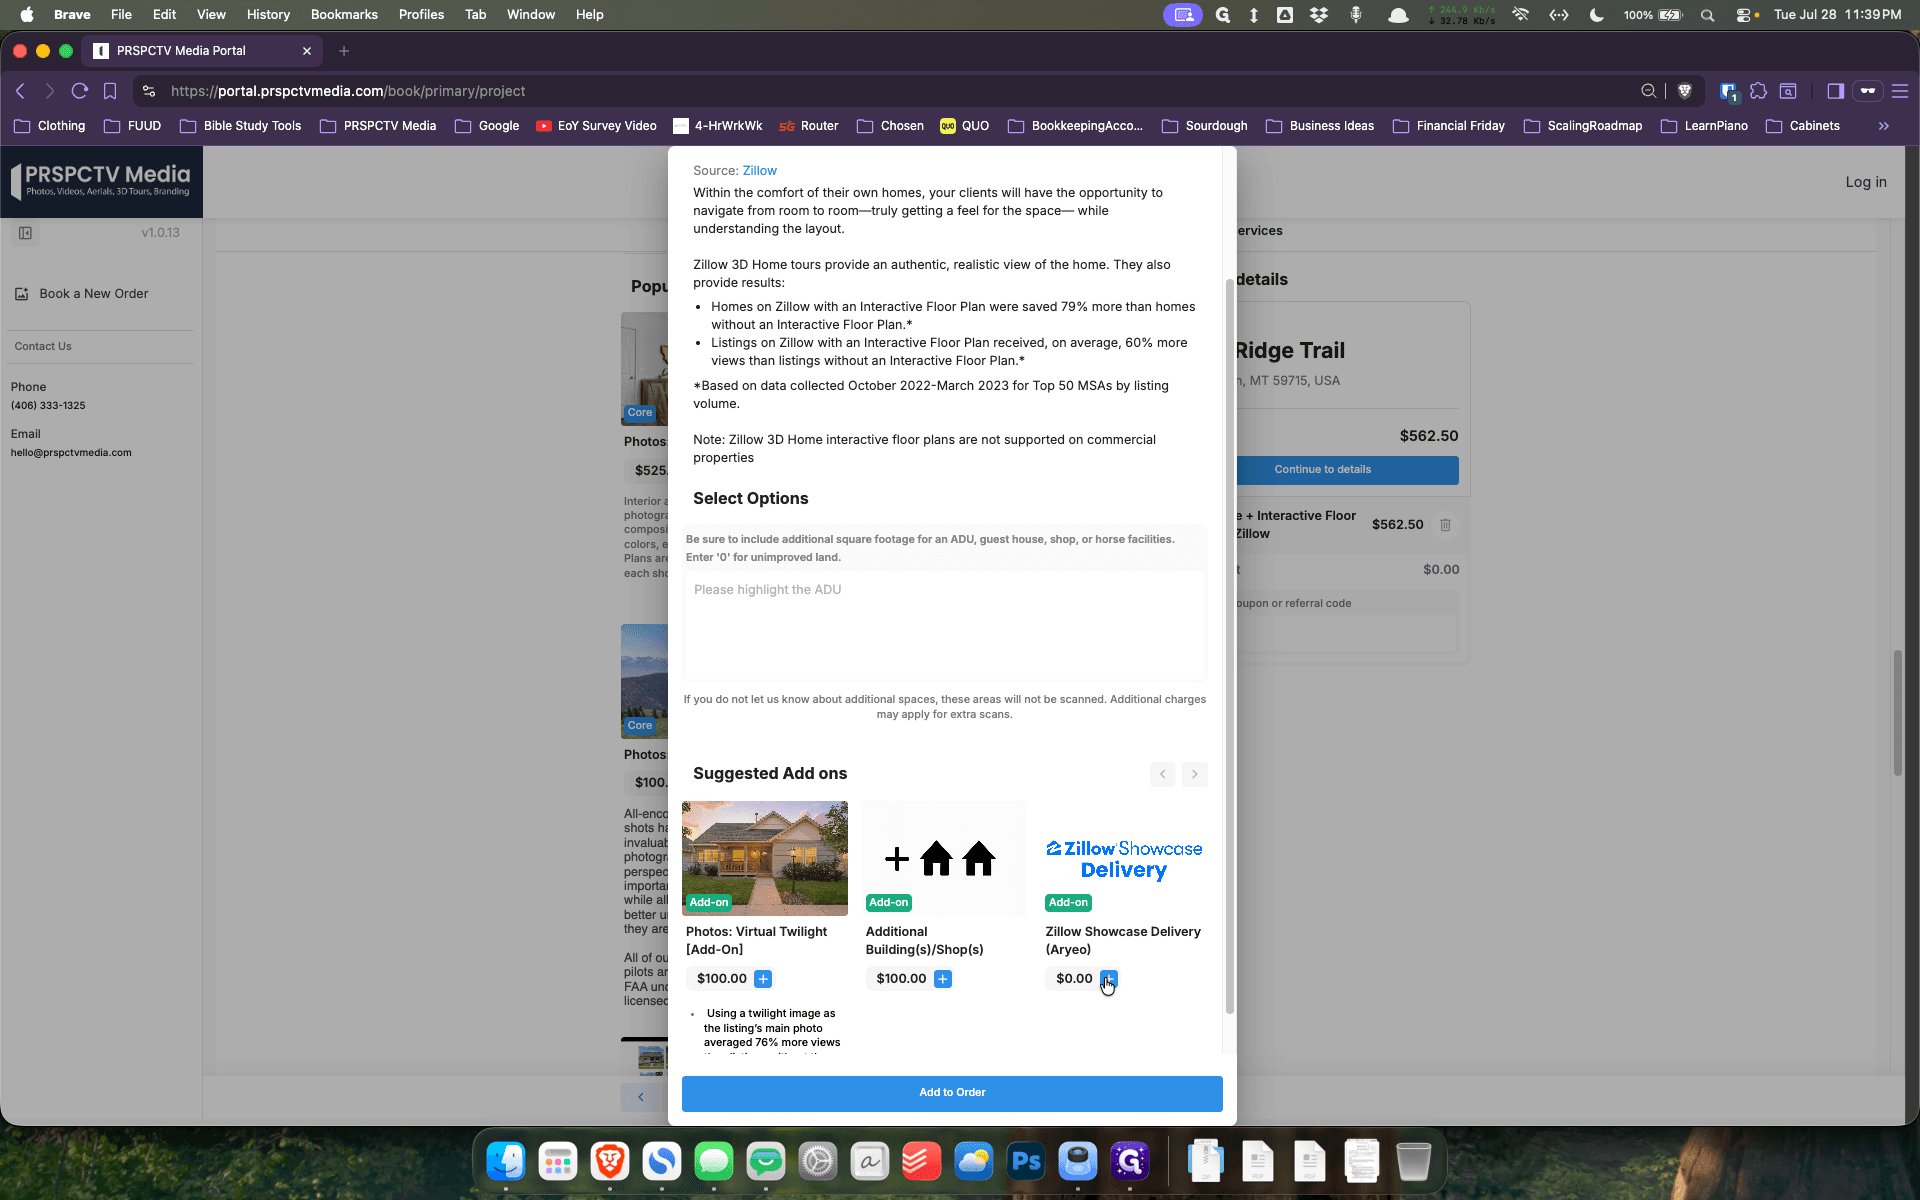Select the Virtual Twilight house thumbnail
Screen dimensions: 1920x1200
[x=764, y=858]
